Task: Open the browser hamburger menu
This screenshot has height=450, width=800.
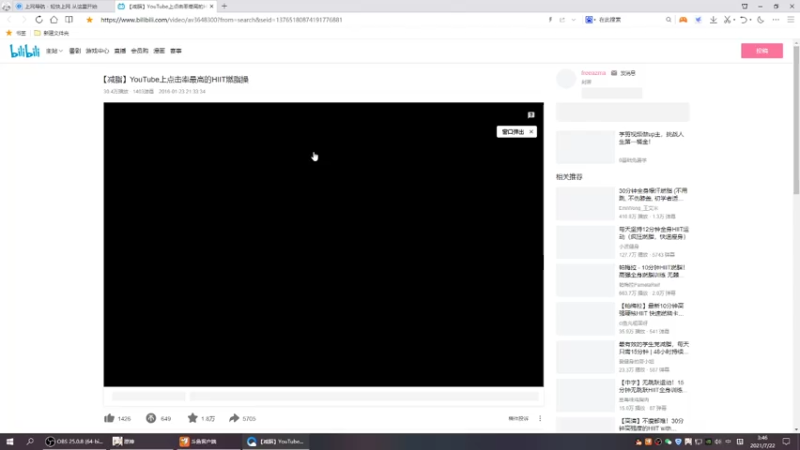Action: [790, 20]
